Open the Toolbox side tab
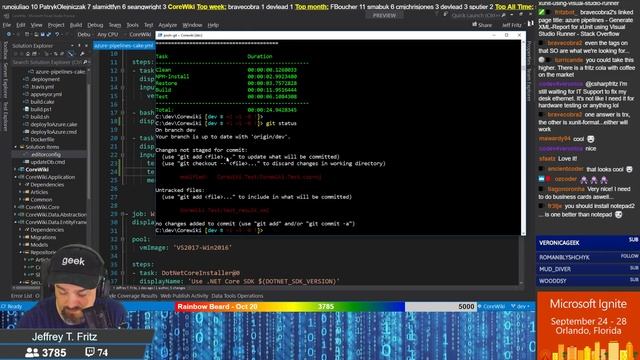 pos(5,51)
